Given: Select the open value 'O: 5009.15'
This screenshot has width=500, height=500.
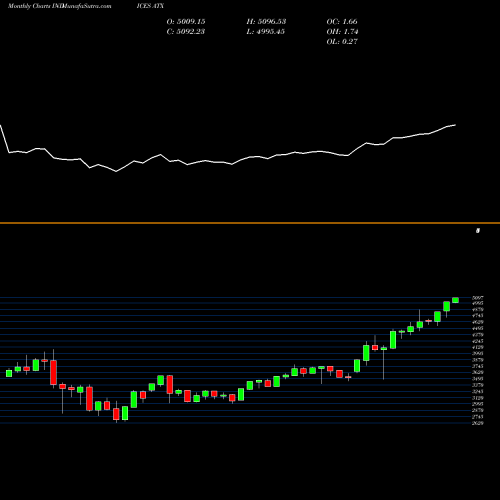Looking at the screenshot, I should 186,22.
